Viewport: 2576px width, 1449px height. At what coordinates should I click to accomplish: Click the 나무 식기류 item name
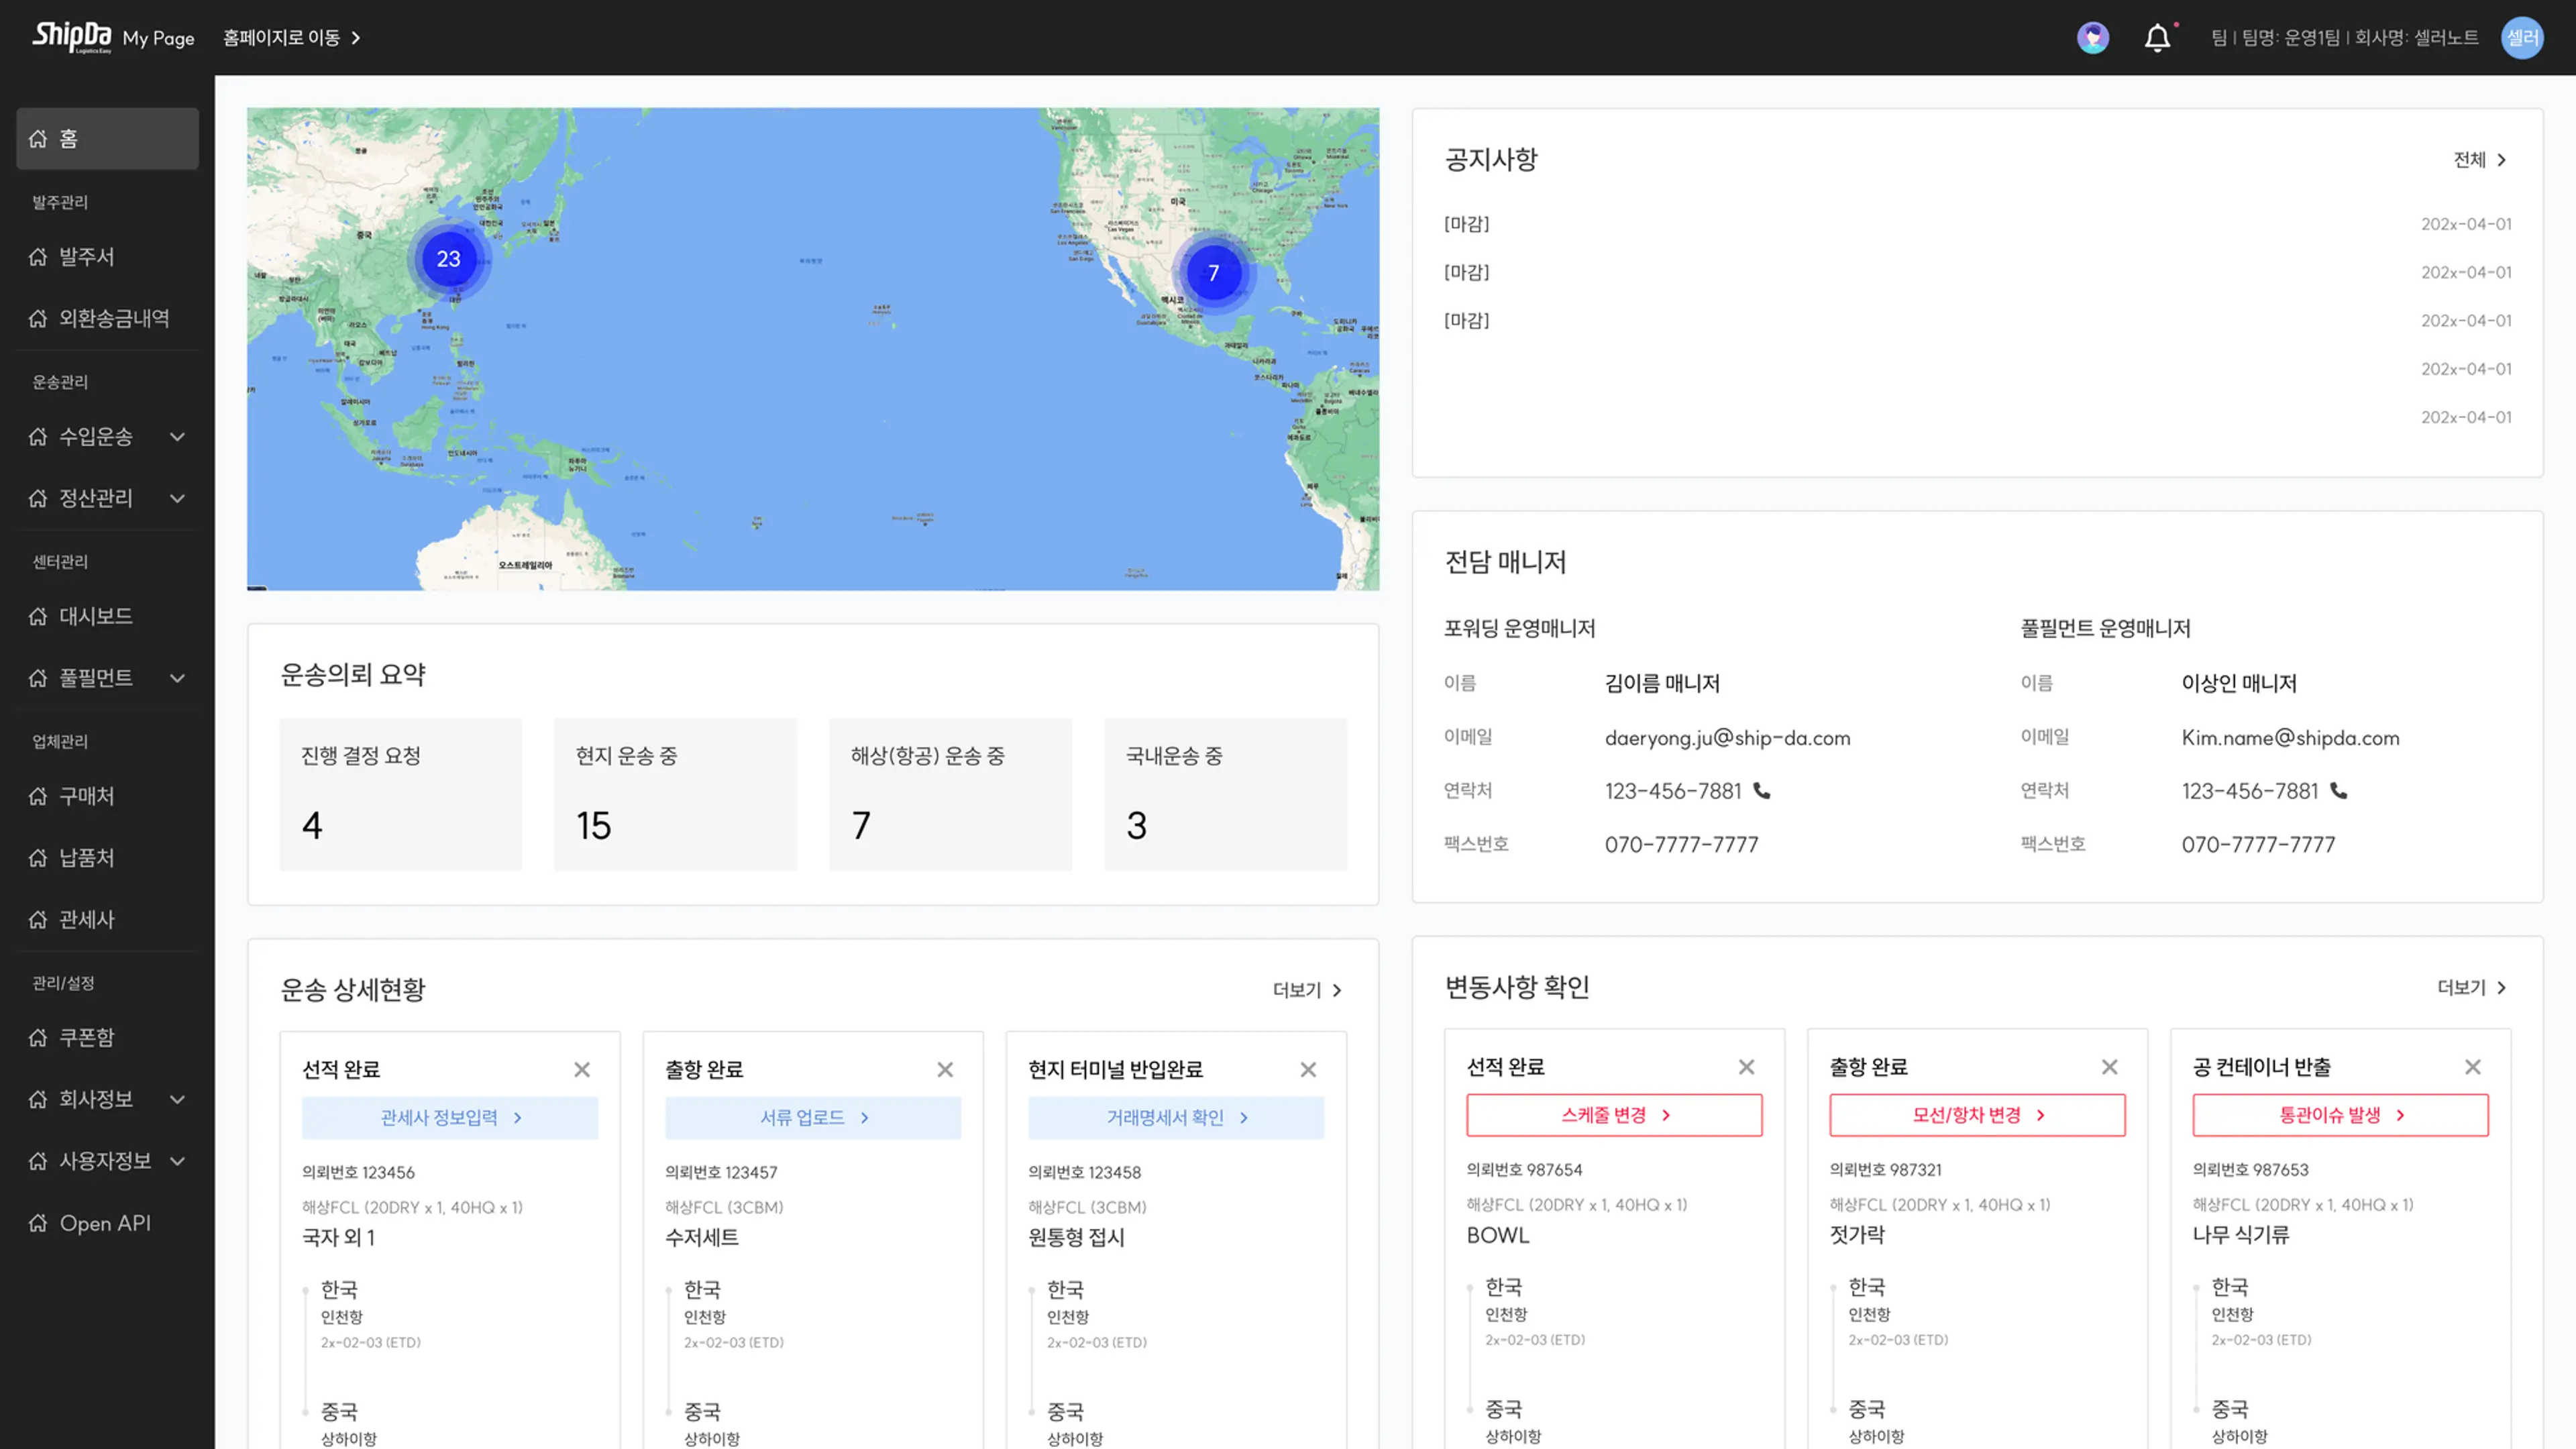pos(2240,1235)
